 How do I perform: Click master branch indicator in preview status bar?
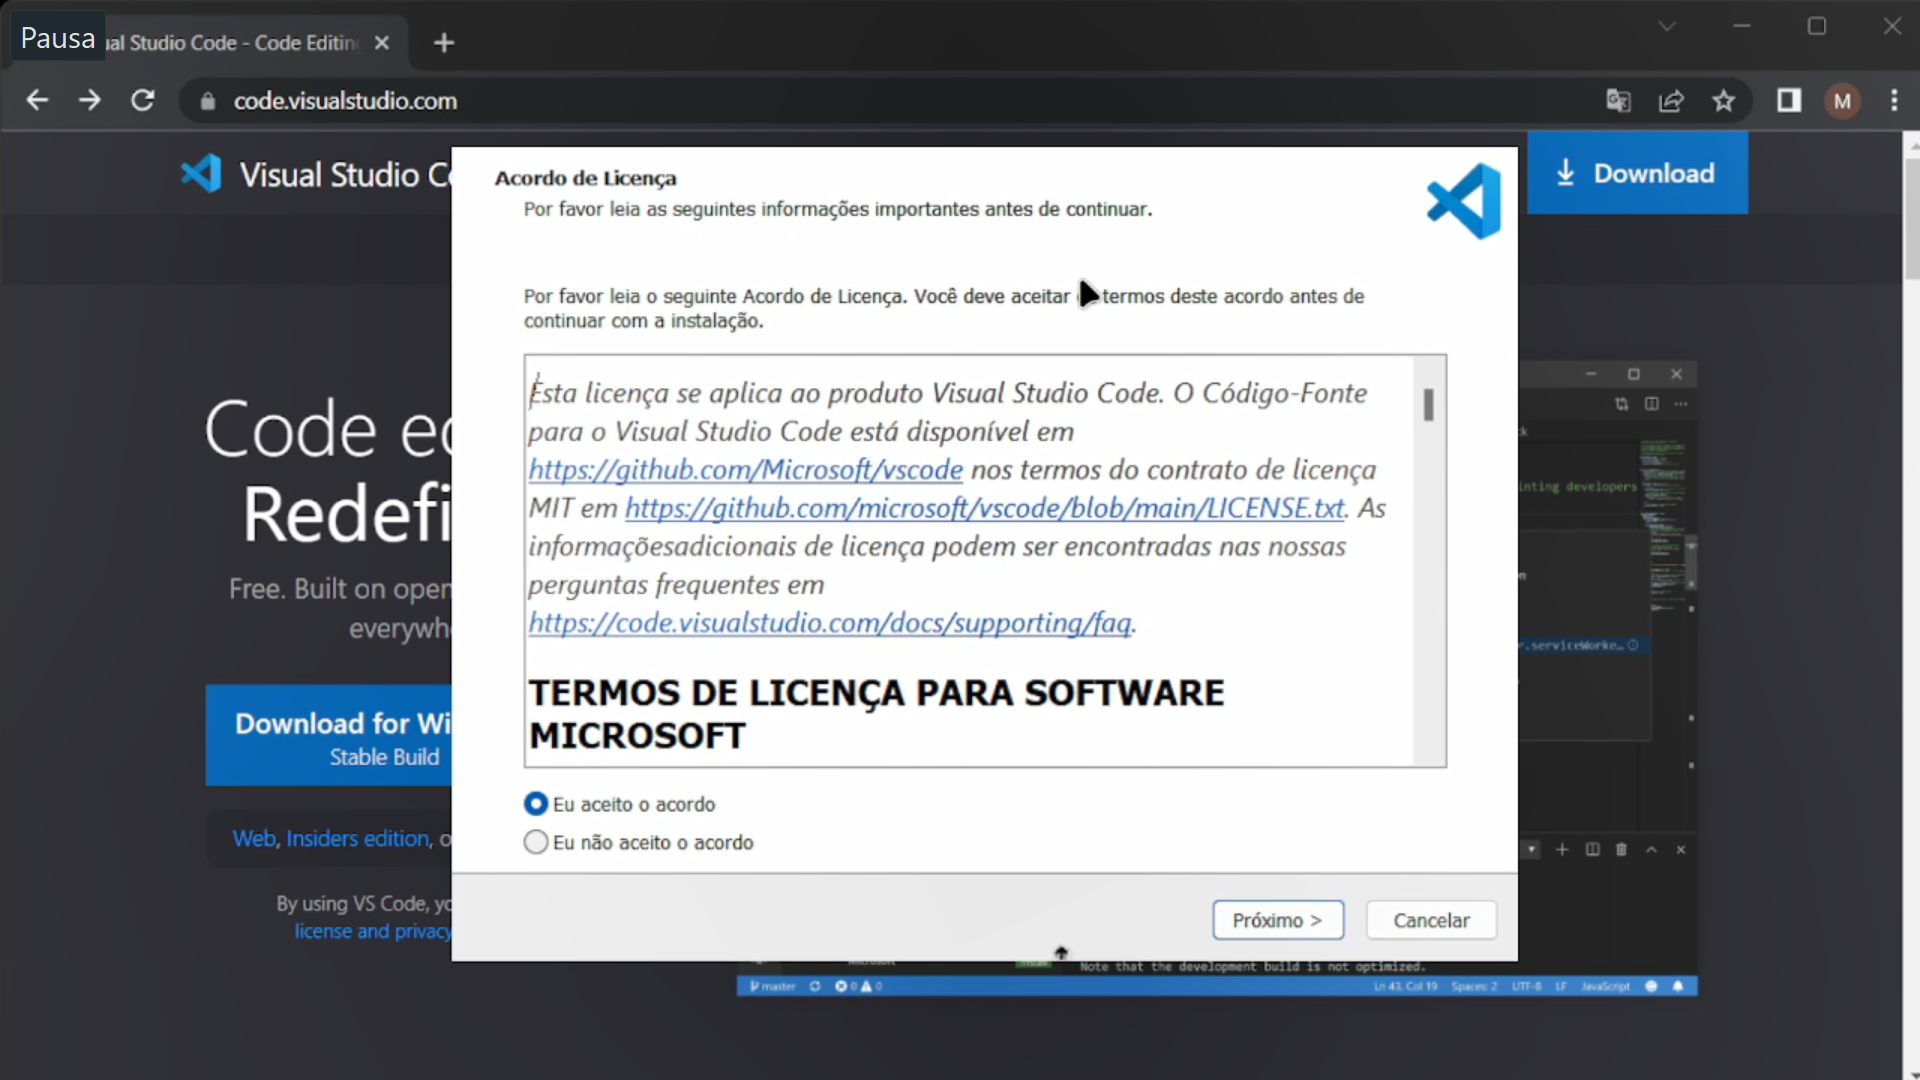(772, 986)
